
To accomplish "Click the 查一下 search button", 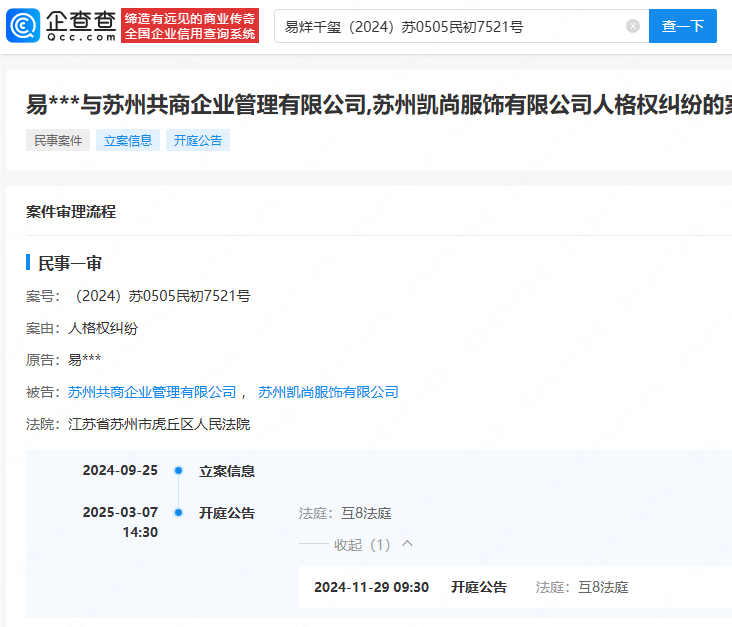I will (683, 26).
